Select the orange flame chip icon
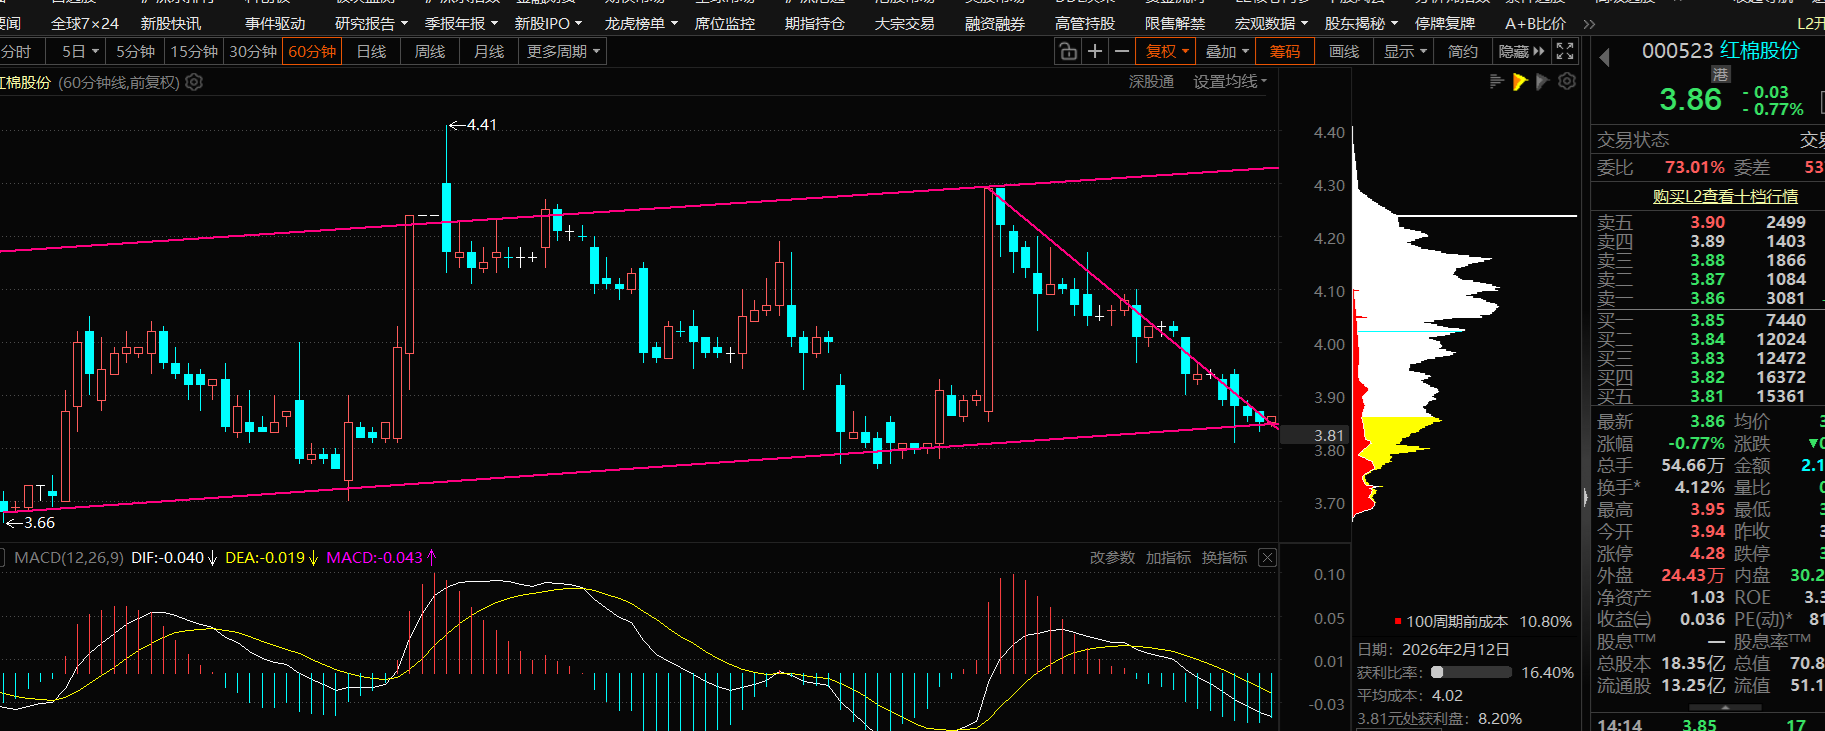1825x731 pixels. [1520, 82]
